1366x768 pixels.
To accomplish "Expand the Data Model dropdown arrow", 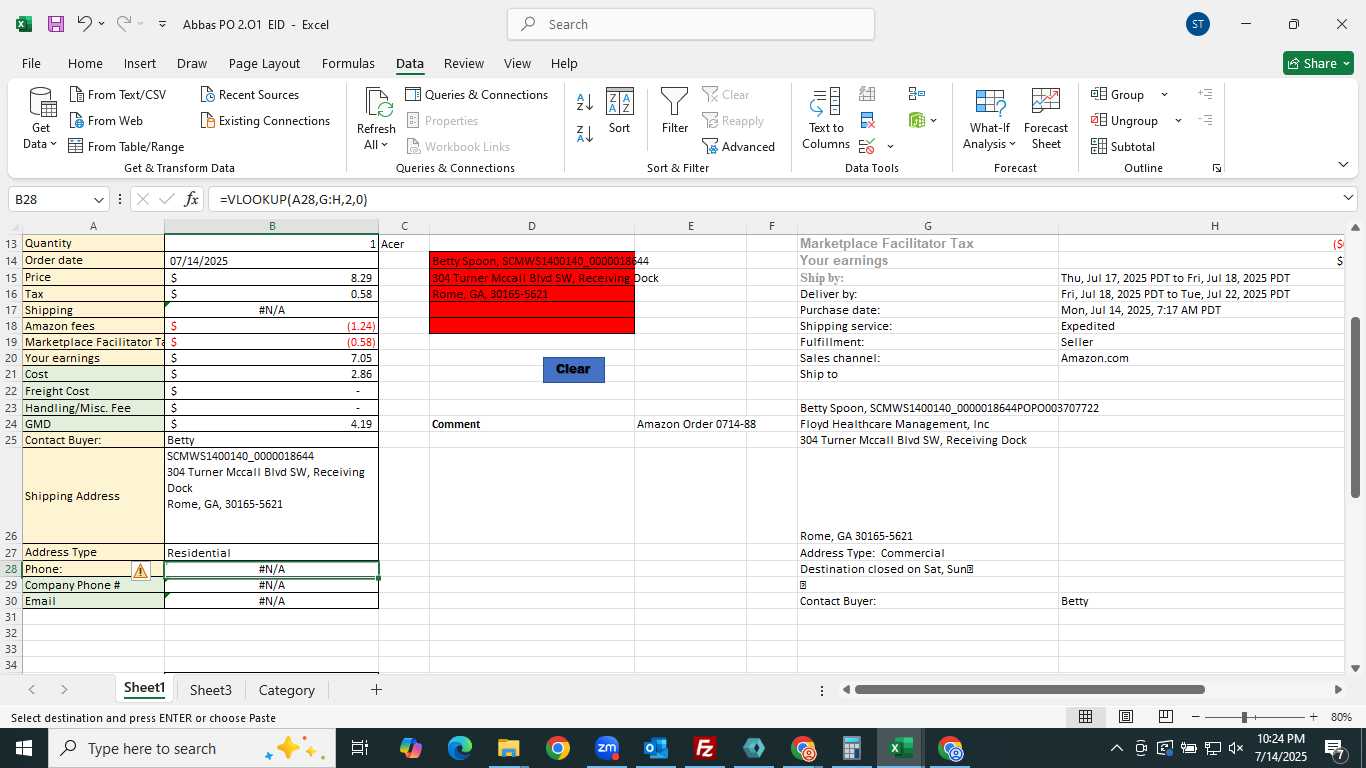I will [934, 121].
